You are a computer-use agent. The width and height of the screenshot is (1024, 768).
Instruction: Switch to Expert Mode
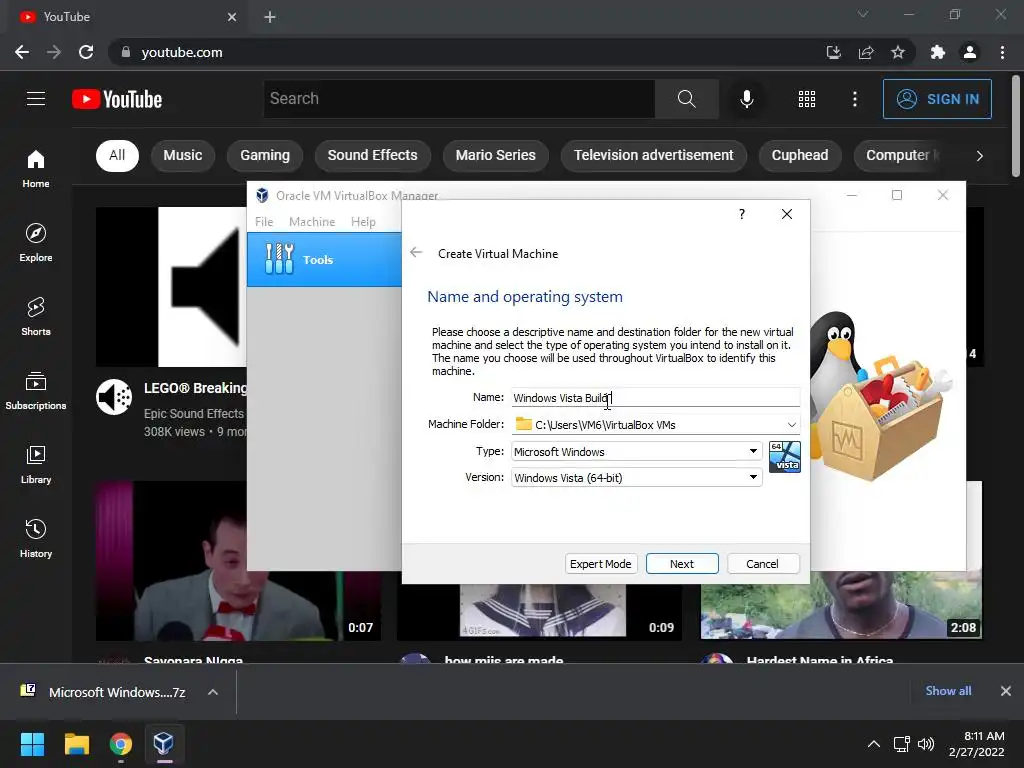point(600,564)
